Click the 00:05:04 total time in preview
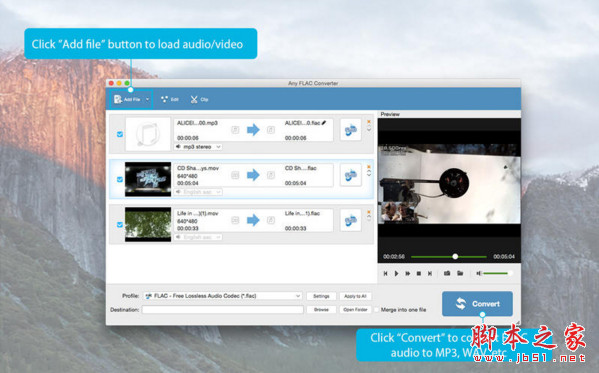 click(504, 257)
